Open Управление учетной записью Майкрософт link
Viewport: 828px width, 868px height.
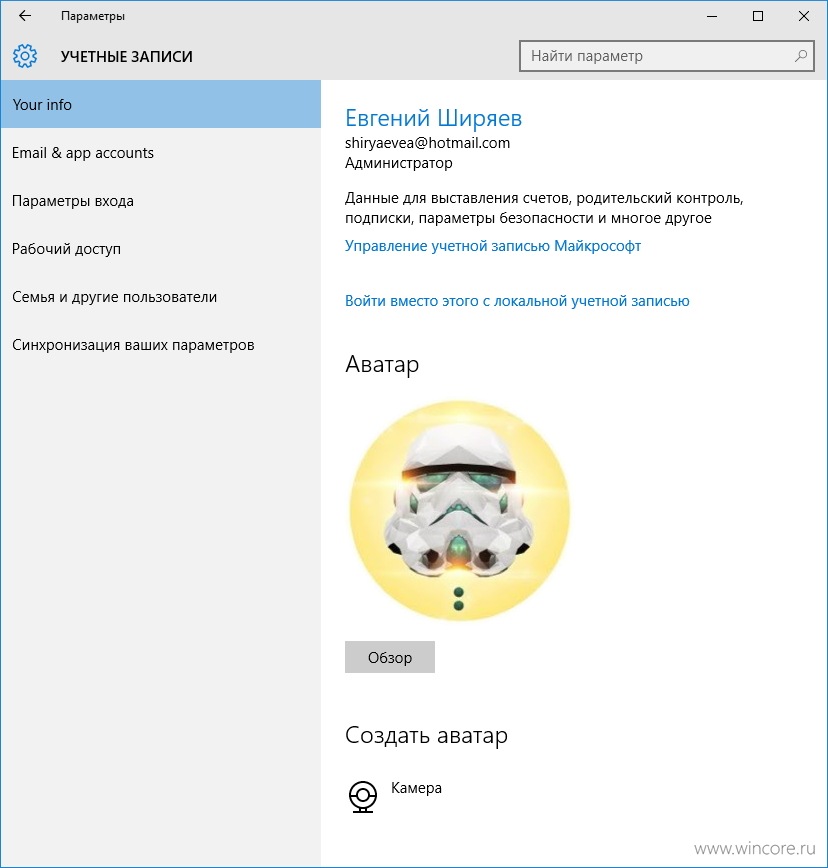493,246
